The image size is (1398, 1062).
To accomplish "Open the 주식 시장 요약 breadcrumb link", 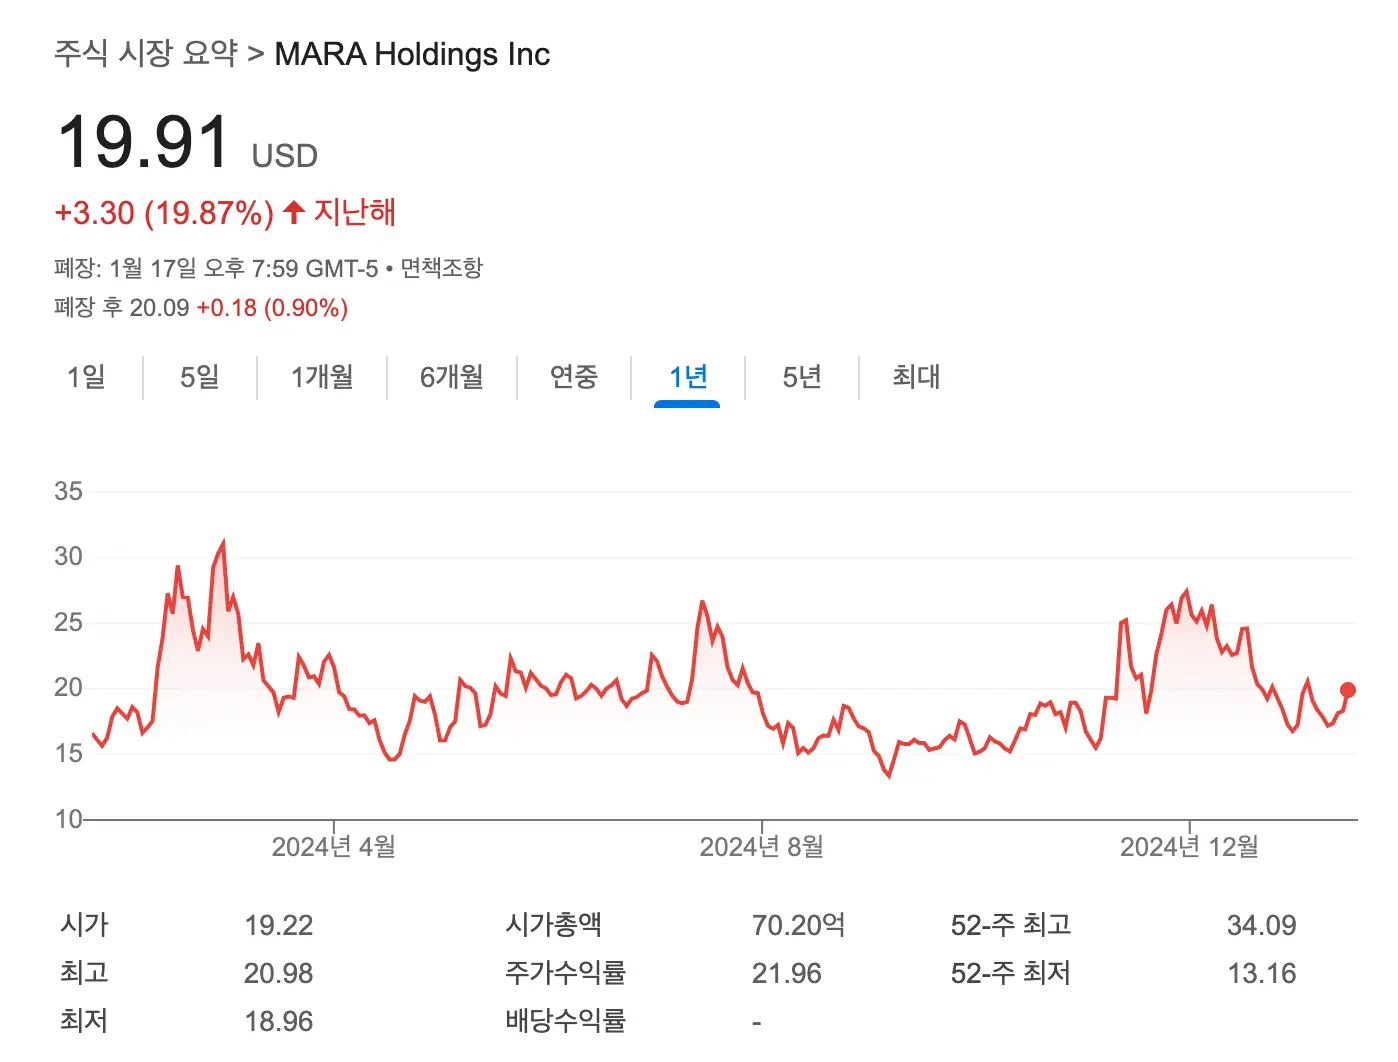I will point(145,54).
